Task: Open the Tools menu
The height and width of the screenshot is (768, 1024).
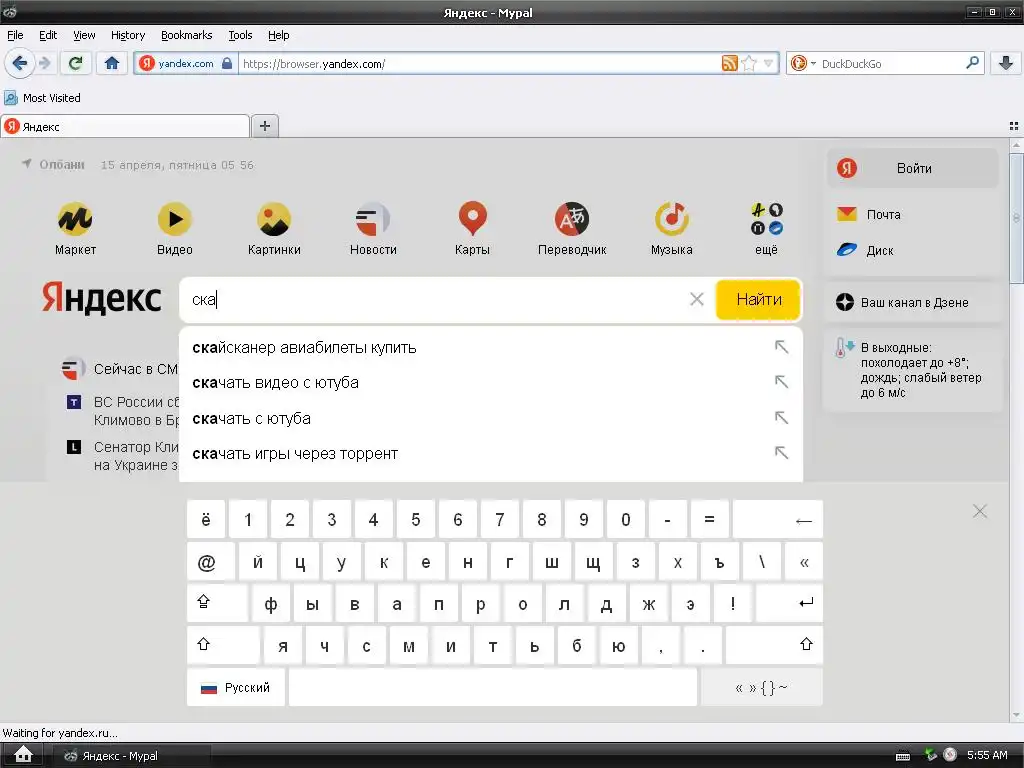Action: (x=240, y=35)
